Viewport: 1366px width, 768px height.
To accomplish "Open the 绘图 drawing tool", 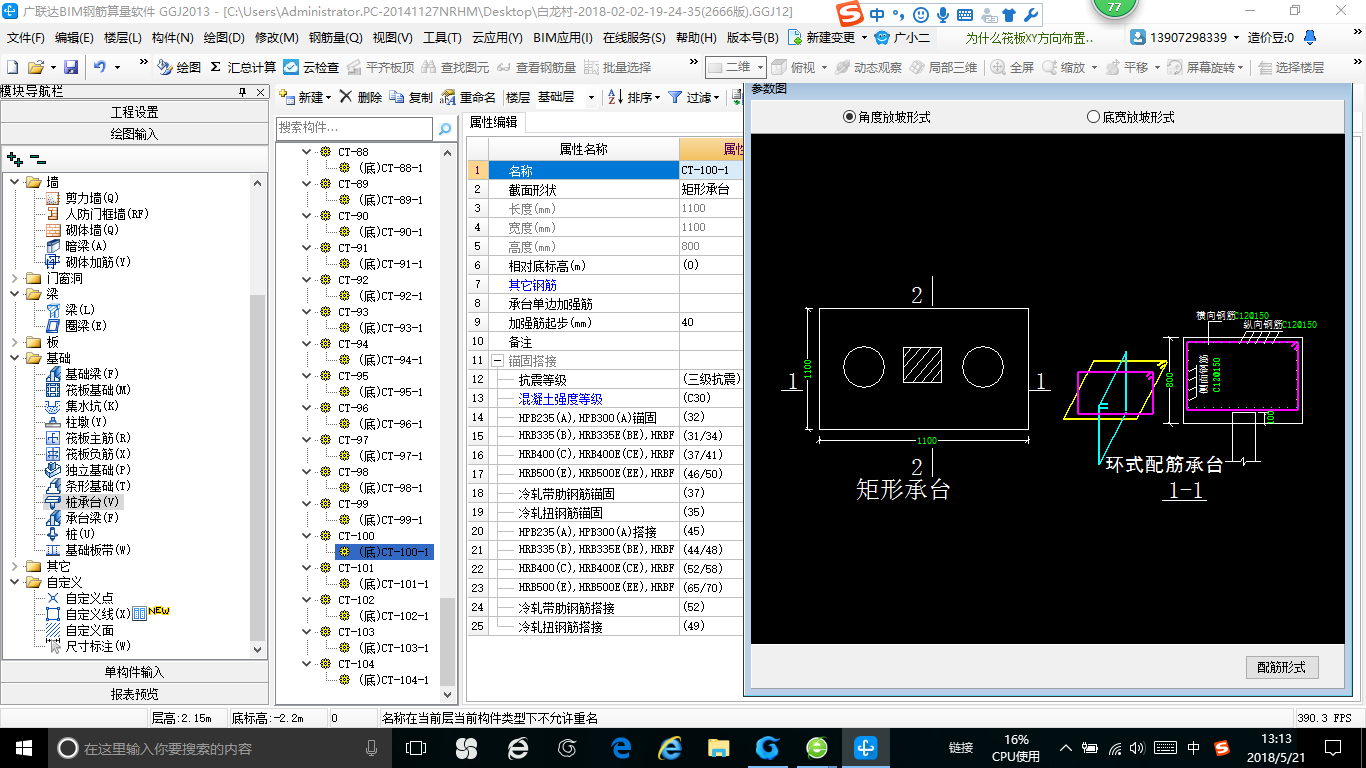I will coord(179,67).
